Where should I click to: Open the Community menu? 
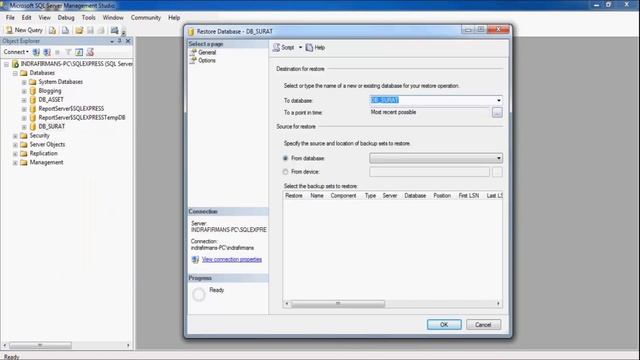(x=146, y=18)
